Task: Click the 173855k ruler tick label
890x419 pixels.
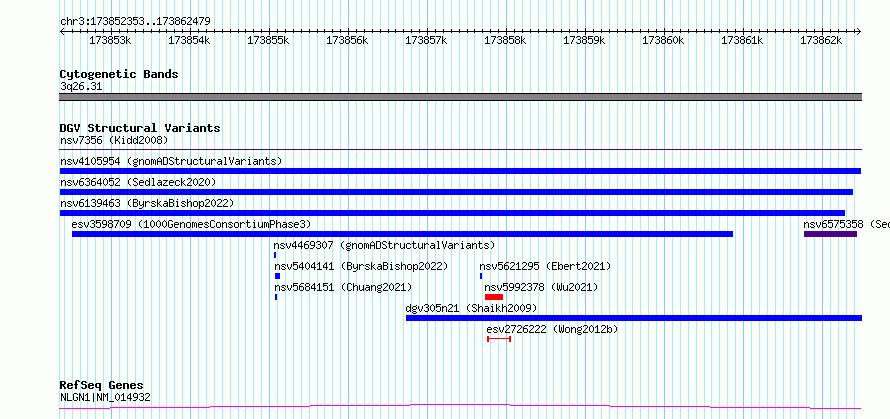Action: pos(268,40)
